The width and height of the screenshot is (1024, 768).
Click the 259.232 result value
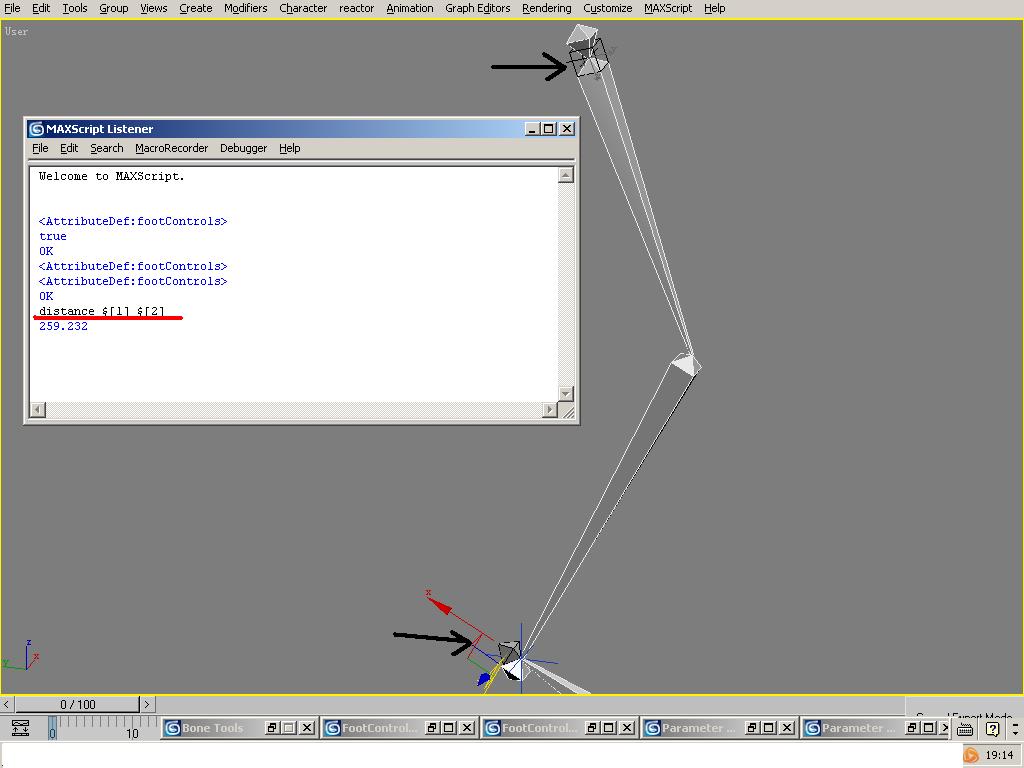(63, 327)
